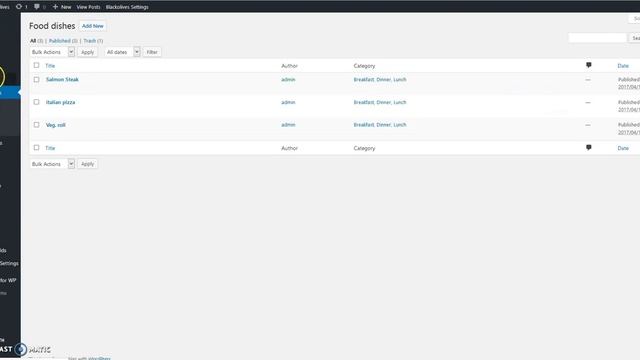The width and height of the screenshot is (640, 360).
Task: Focus the search dishes input field
Action: [x=598, y=38]
